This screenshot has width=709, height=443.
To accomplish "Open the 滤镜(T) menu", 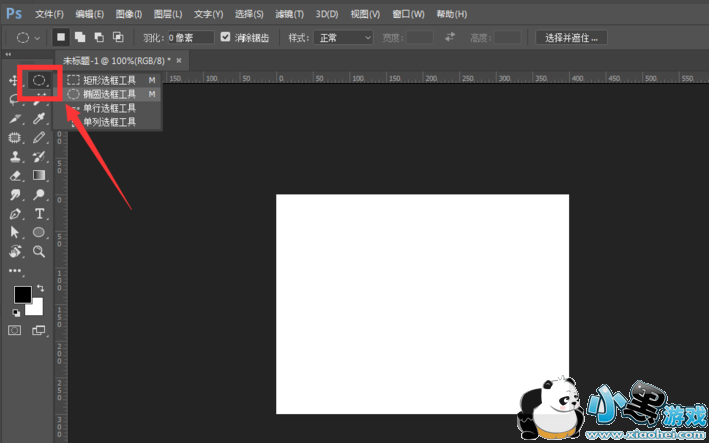I will 289,14.
